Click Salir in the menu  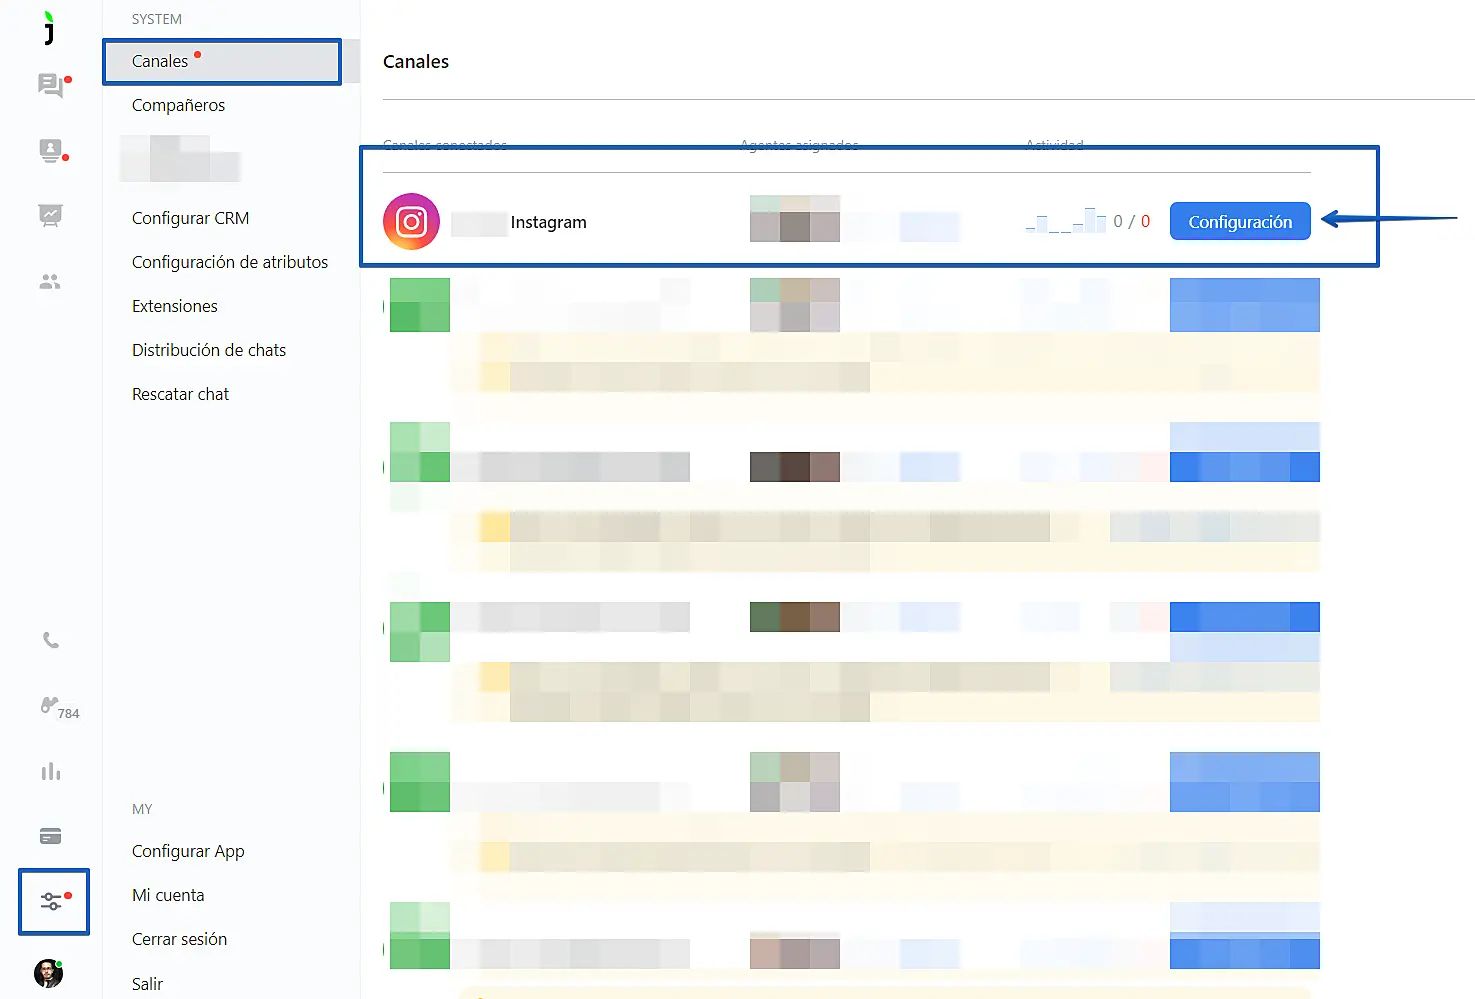click(147, 984)
